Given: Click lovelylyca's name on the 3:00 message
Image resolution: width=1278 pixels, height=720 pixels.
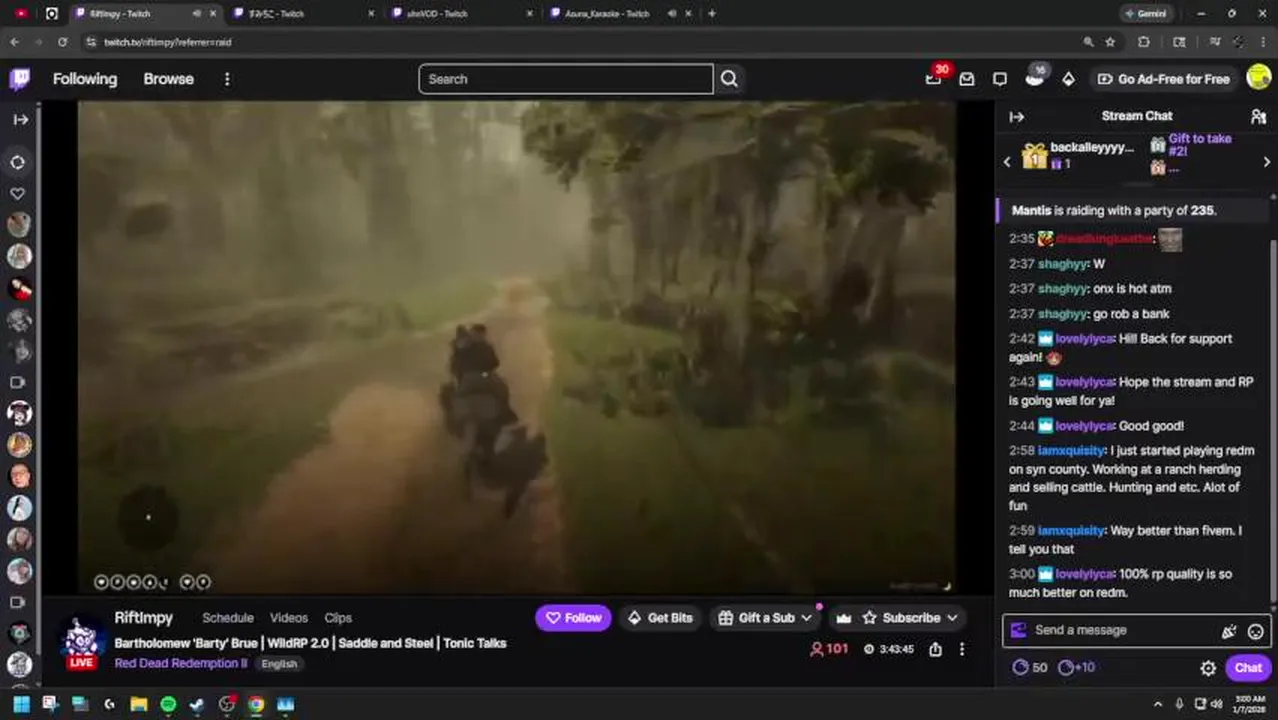Looking at the screenshot, I should (1084, 574).
